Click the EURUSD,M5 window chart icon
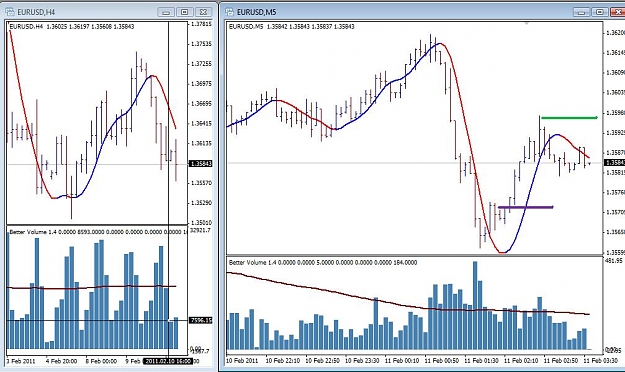The width and height of the screenshot is (625, 372). (229, 12)
